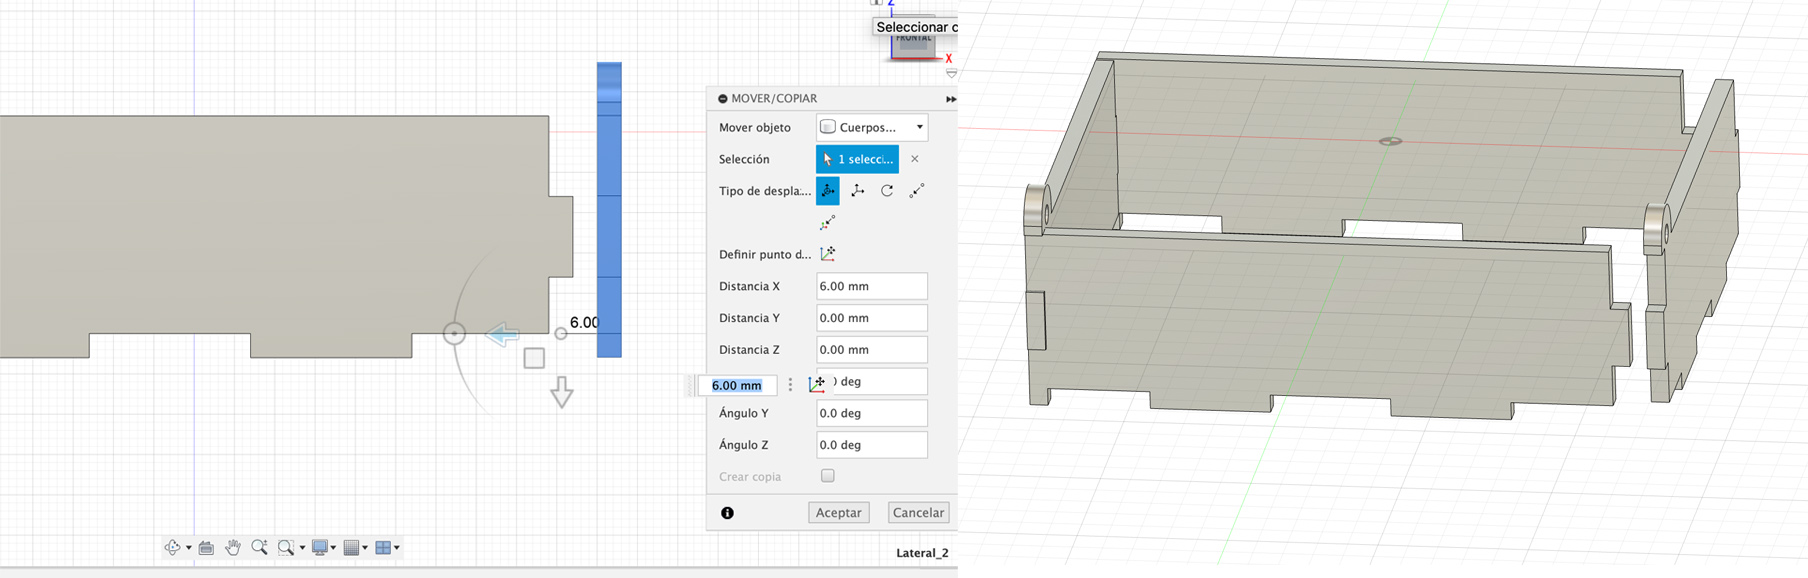Pick the Rotate displacement type icon
Viewport: 1808px width, 578px height.
(x=887, y=190)
